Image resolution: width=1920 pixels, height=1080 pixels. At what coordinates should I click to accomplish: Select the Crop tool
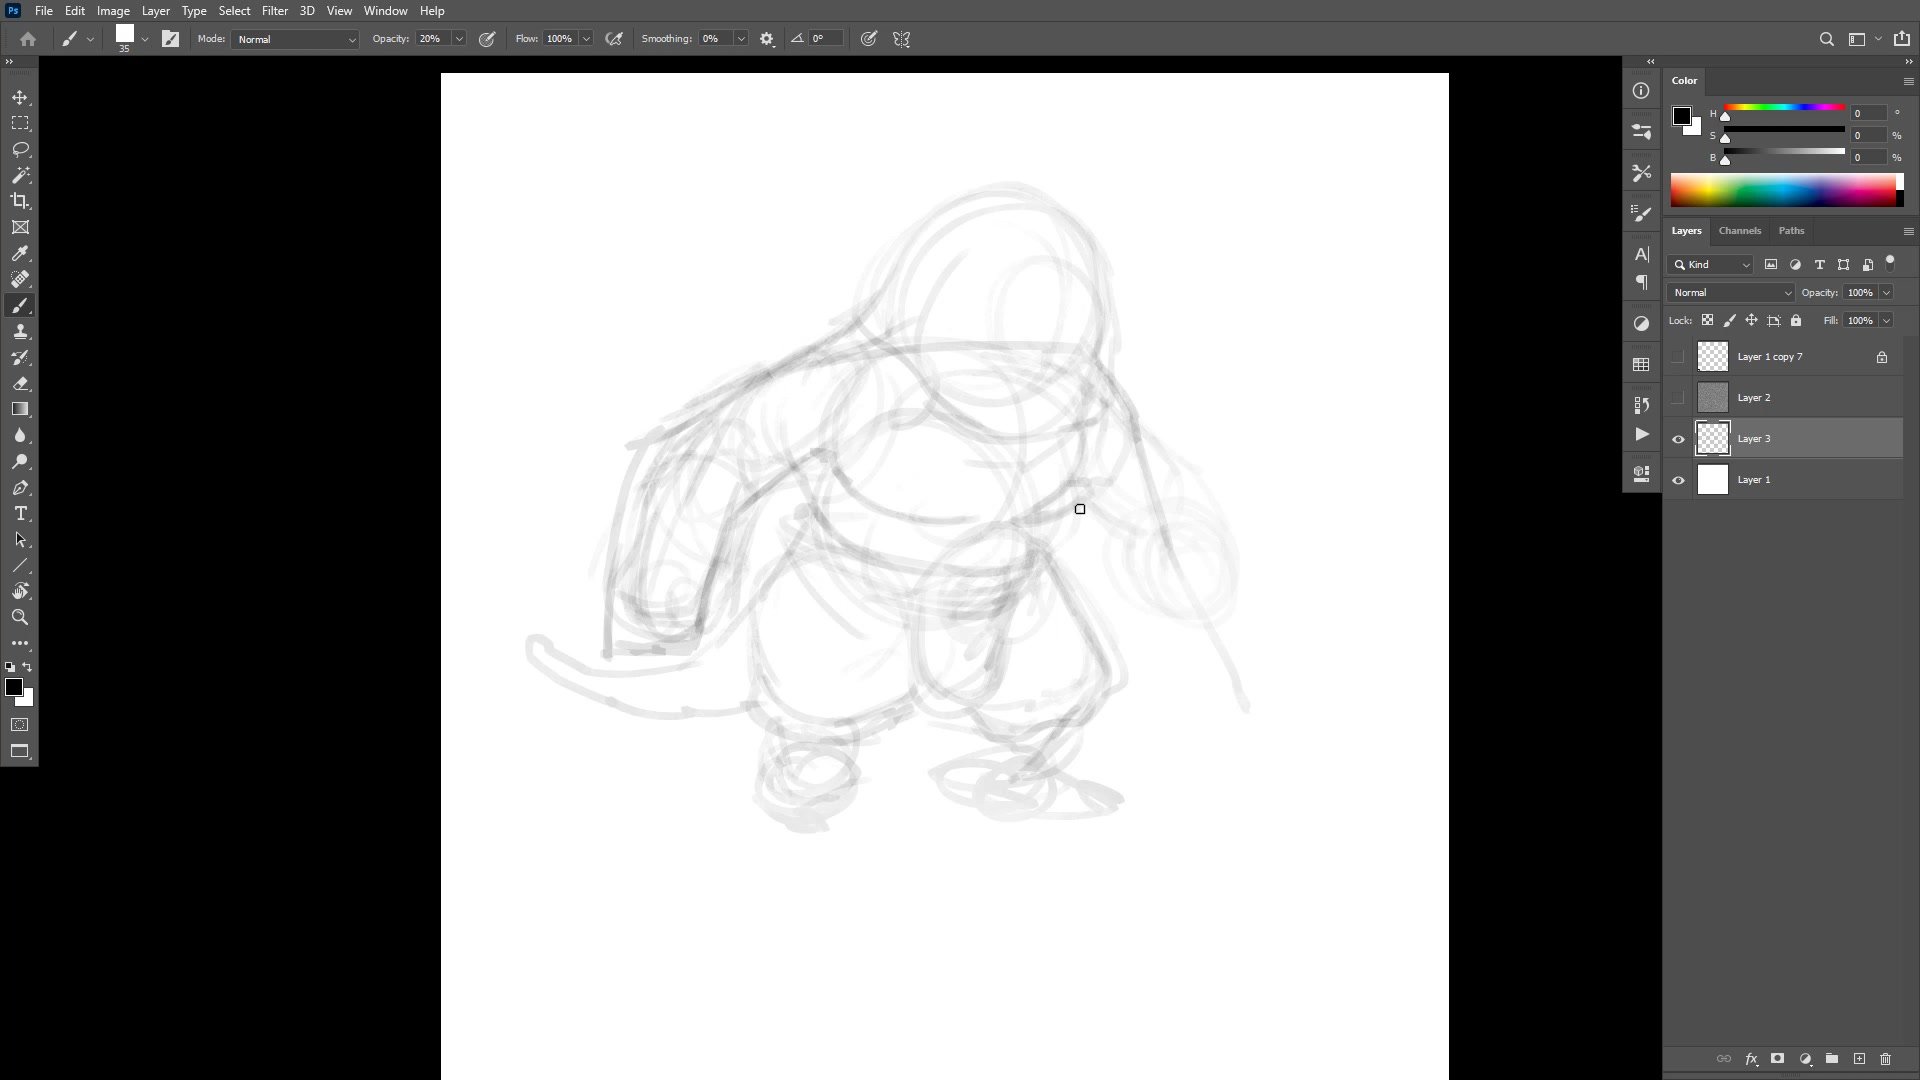(20, 201)
